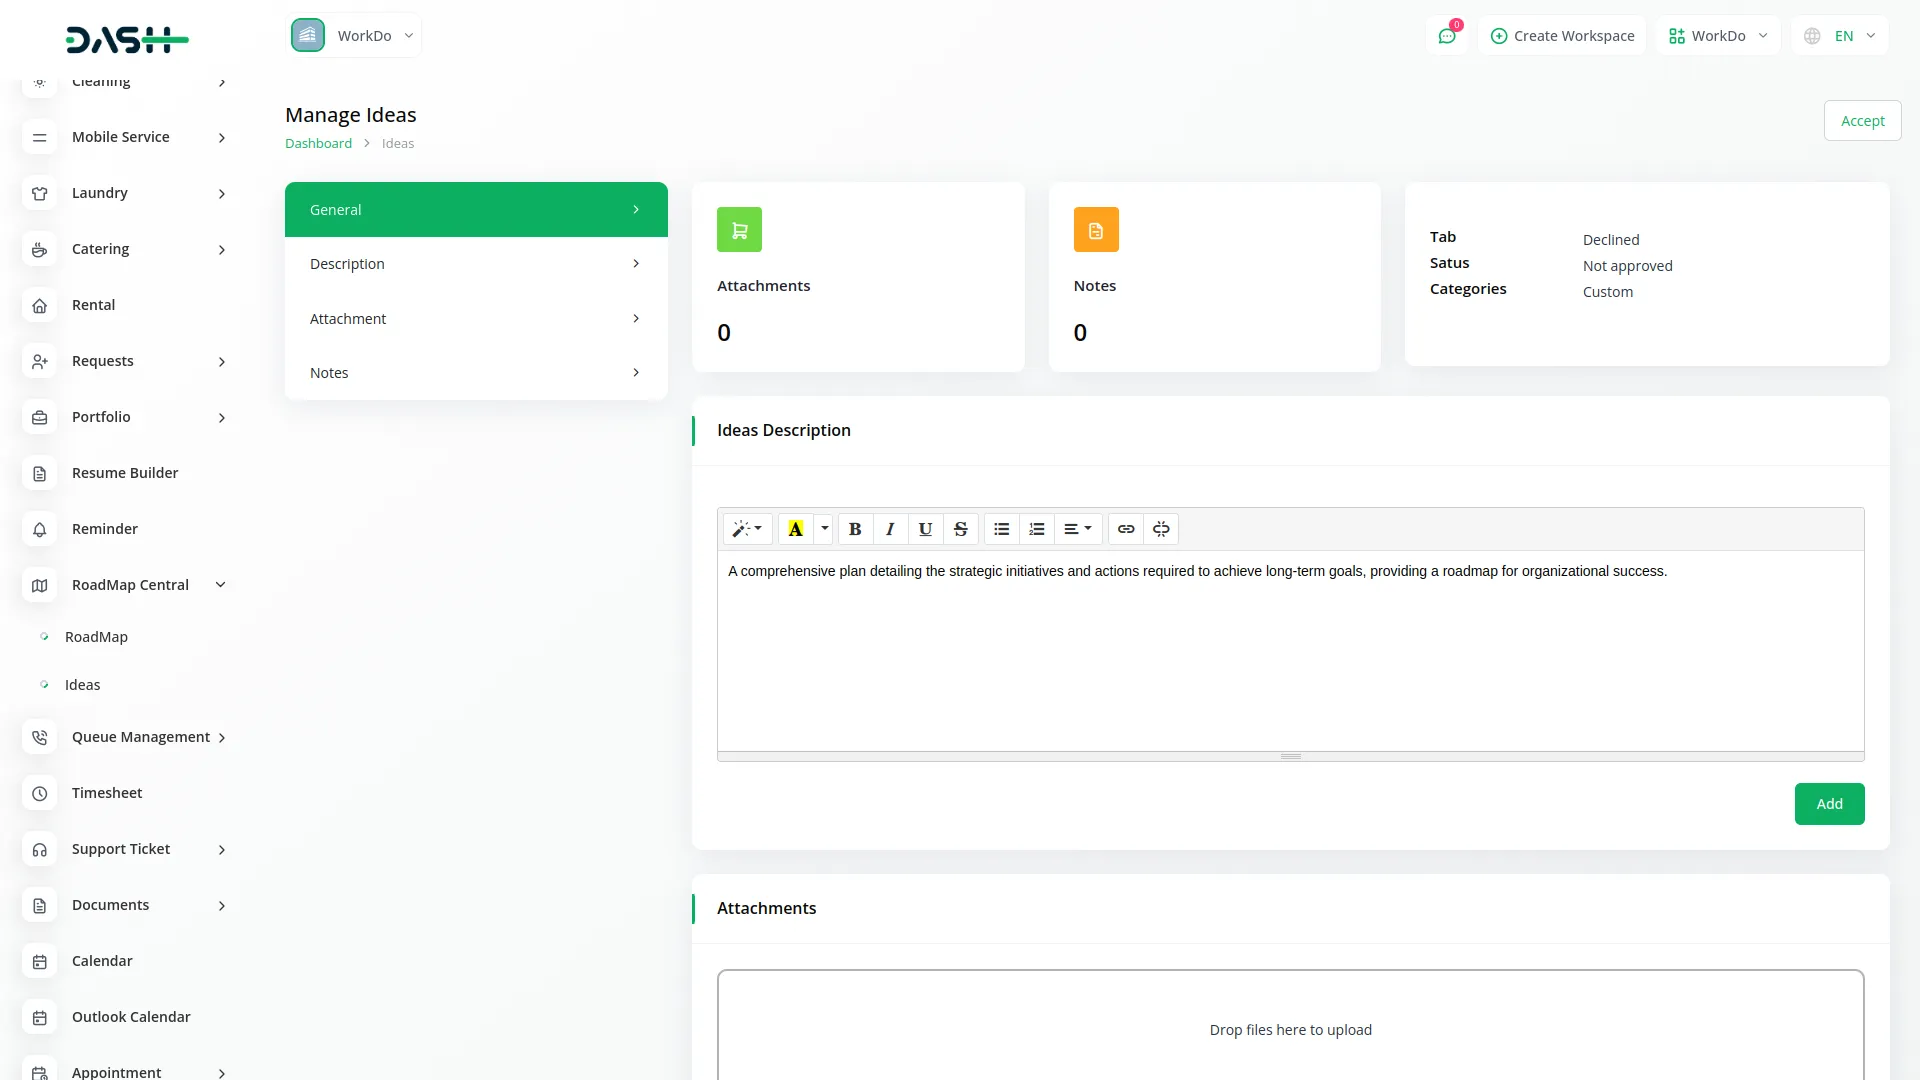Click the Accept button

1861,120
